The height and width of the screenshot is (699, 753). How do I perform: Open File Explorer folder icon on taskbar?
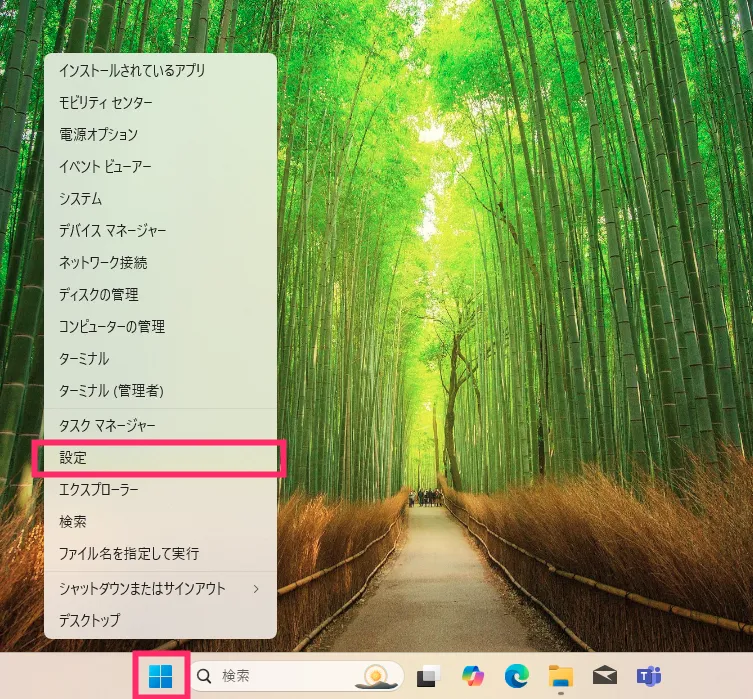click(x=561, y=676)
